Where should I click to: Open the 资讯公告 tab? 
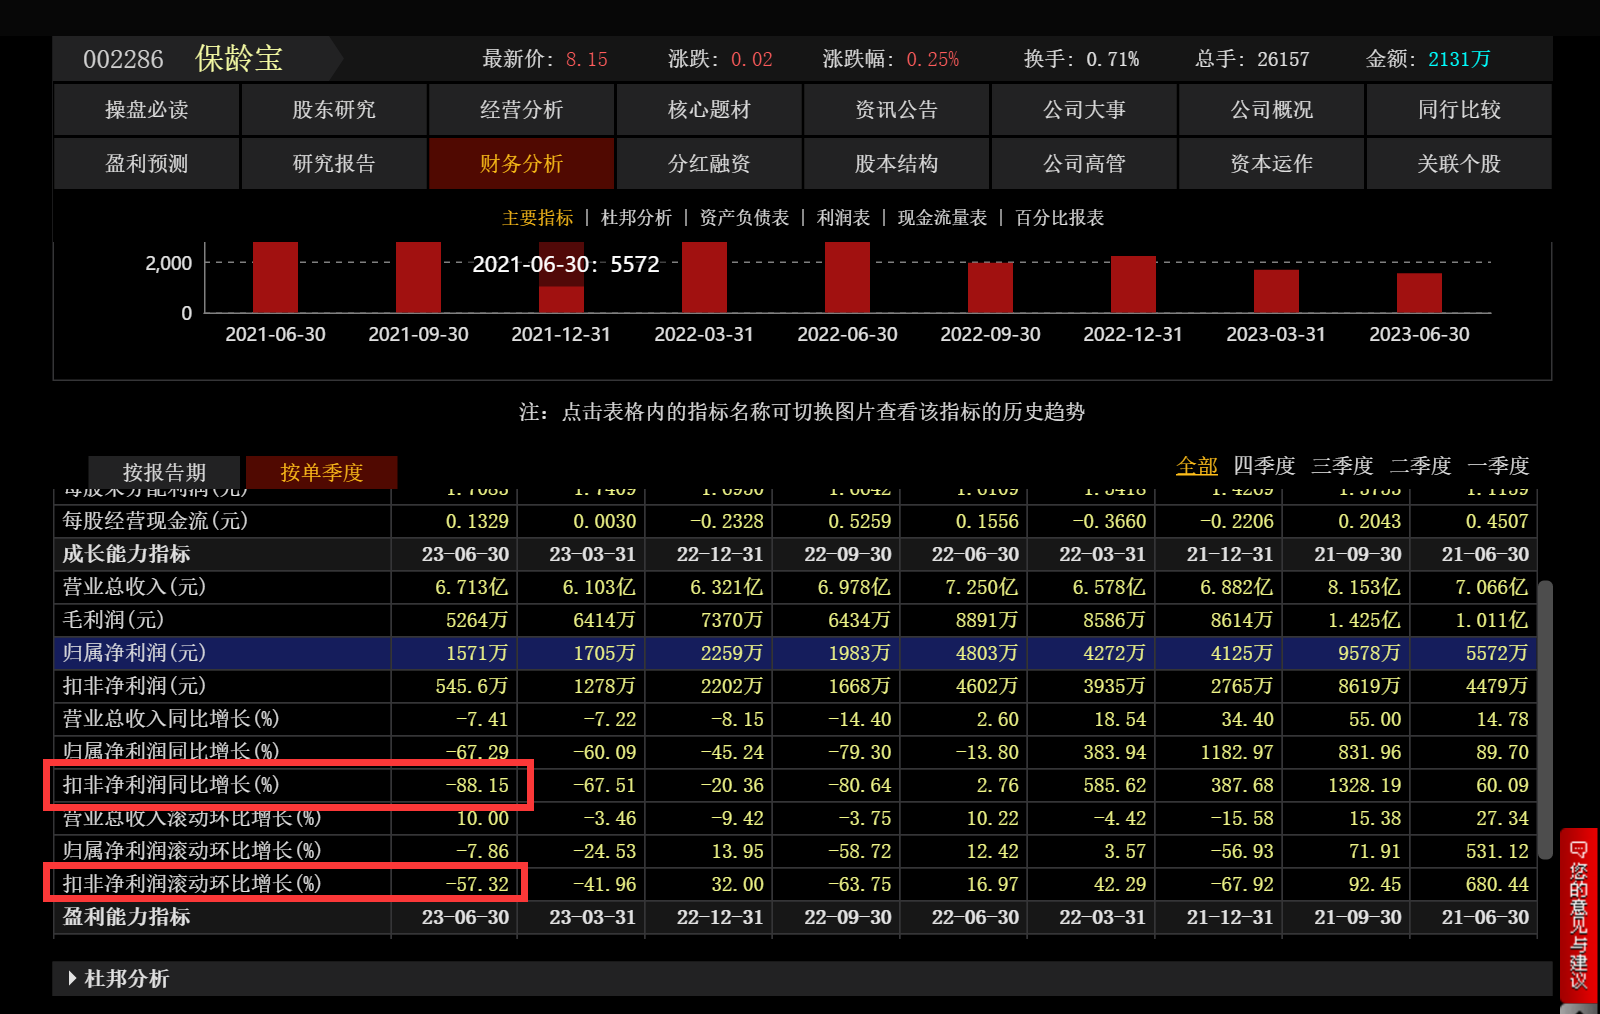896,110
